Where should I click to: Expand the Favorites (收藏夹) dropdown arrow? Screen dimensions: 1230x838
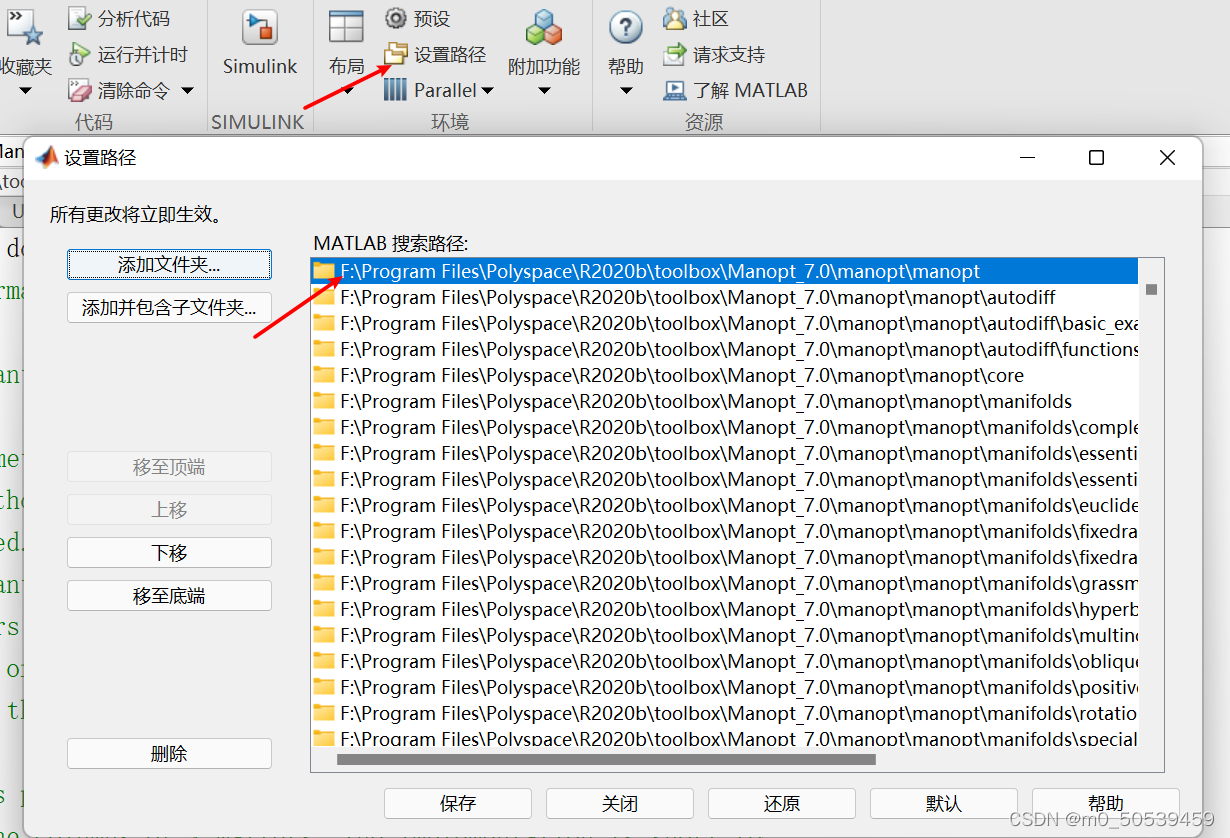26,91
